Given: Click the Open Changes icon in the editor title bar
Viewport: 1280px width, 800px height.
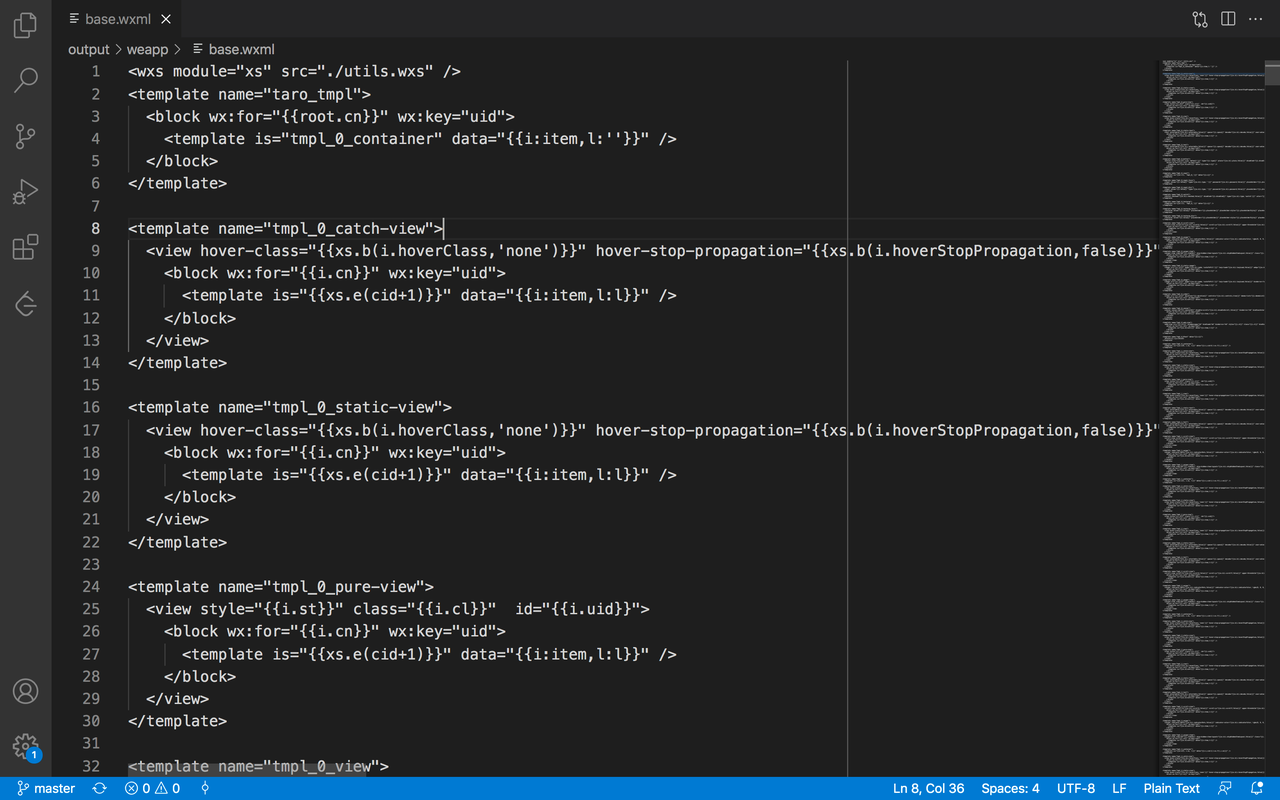Looking at the screenshot, I should click(x=1200, y=19).
